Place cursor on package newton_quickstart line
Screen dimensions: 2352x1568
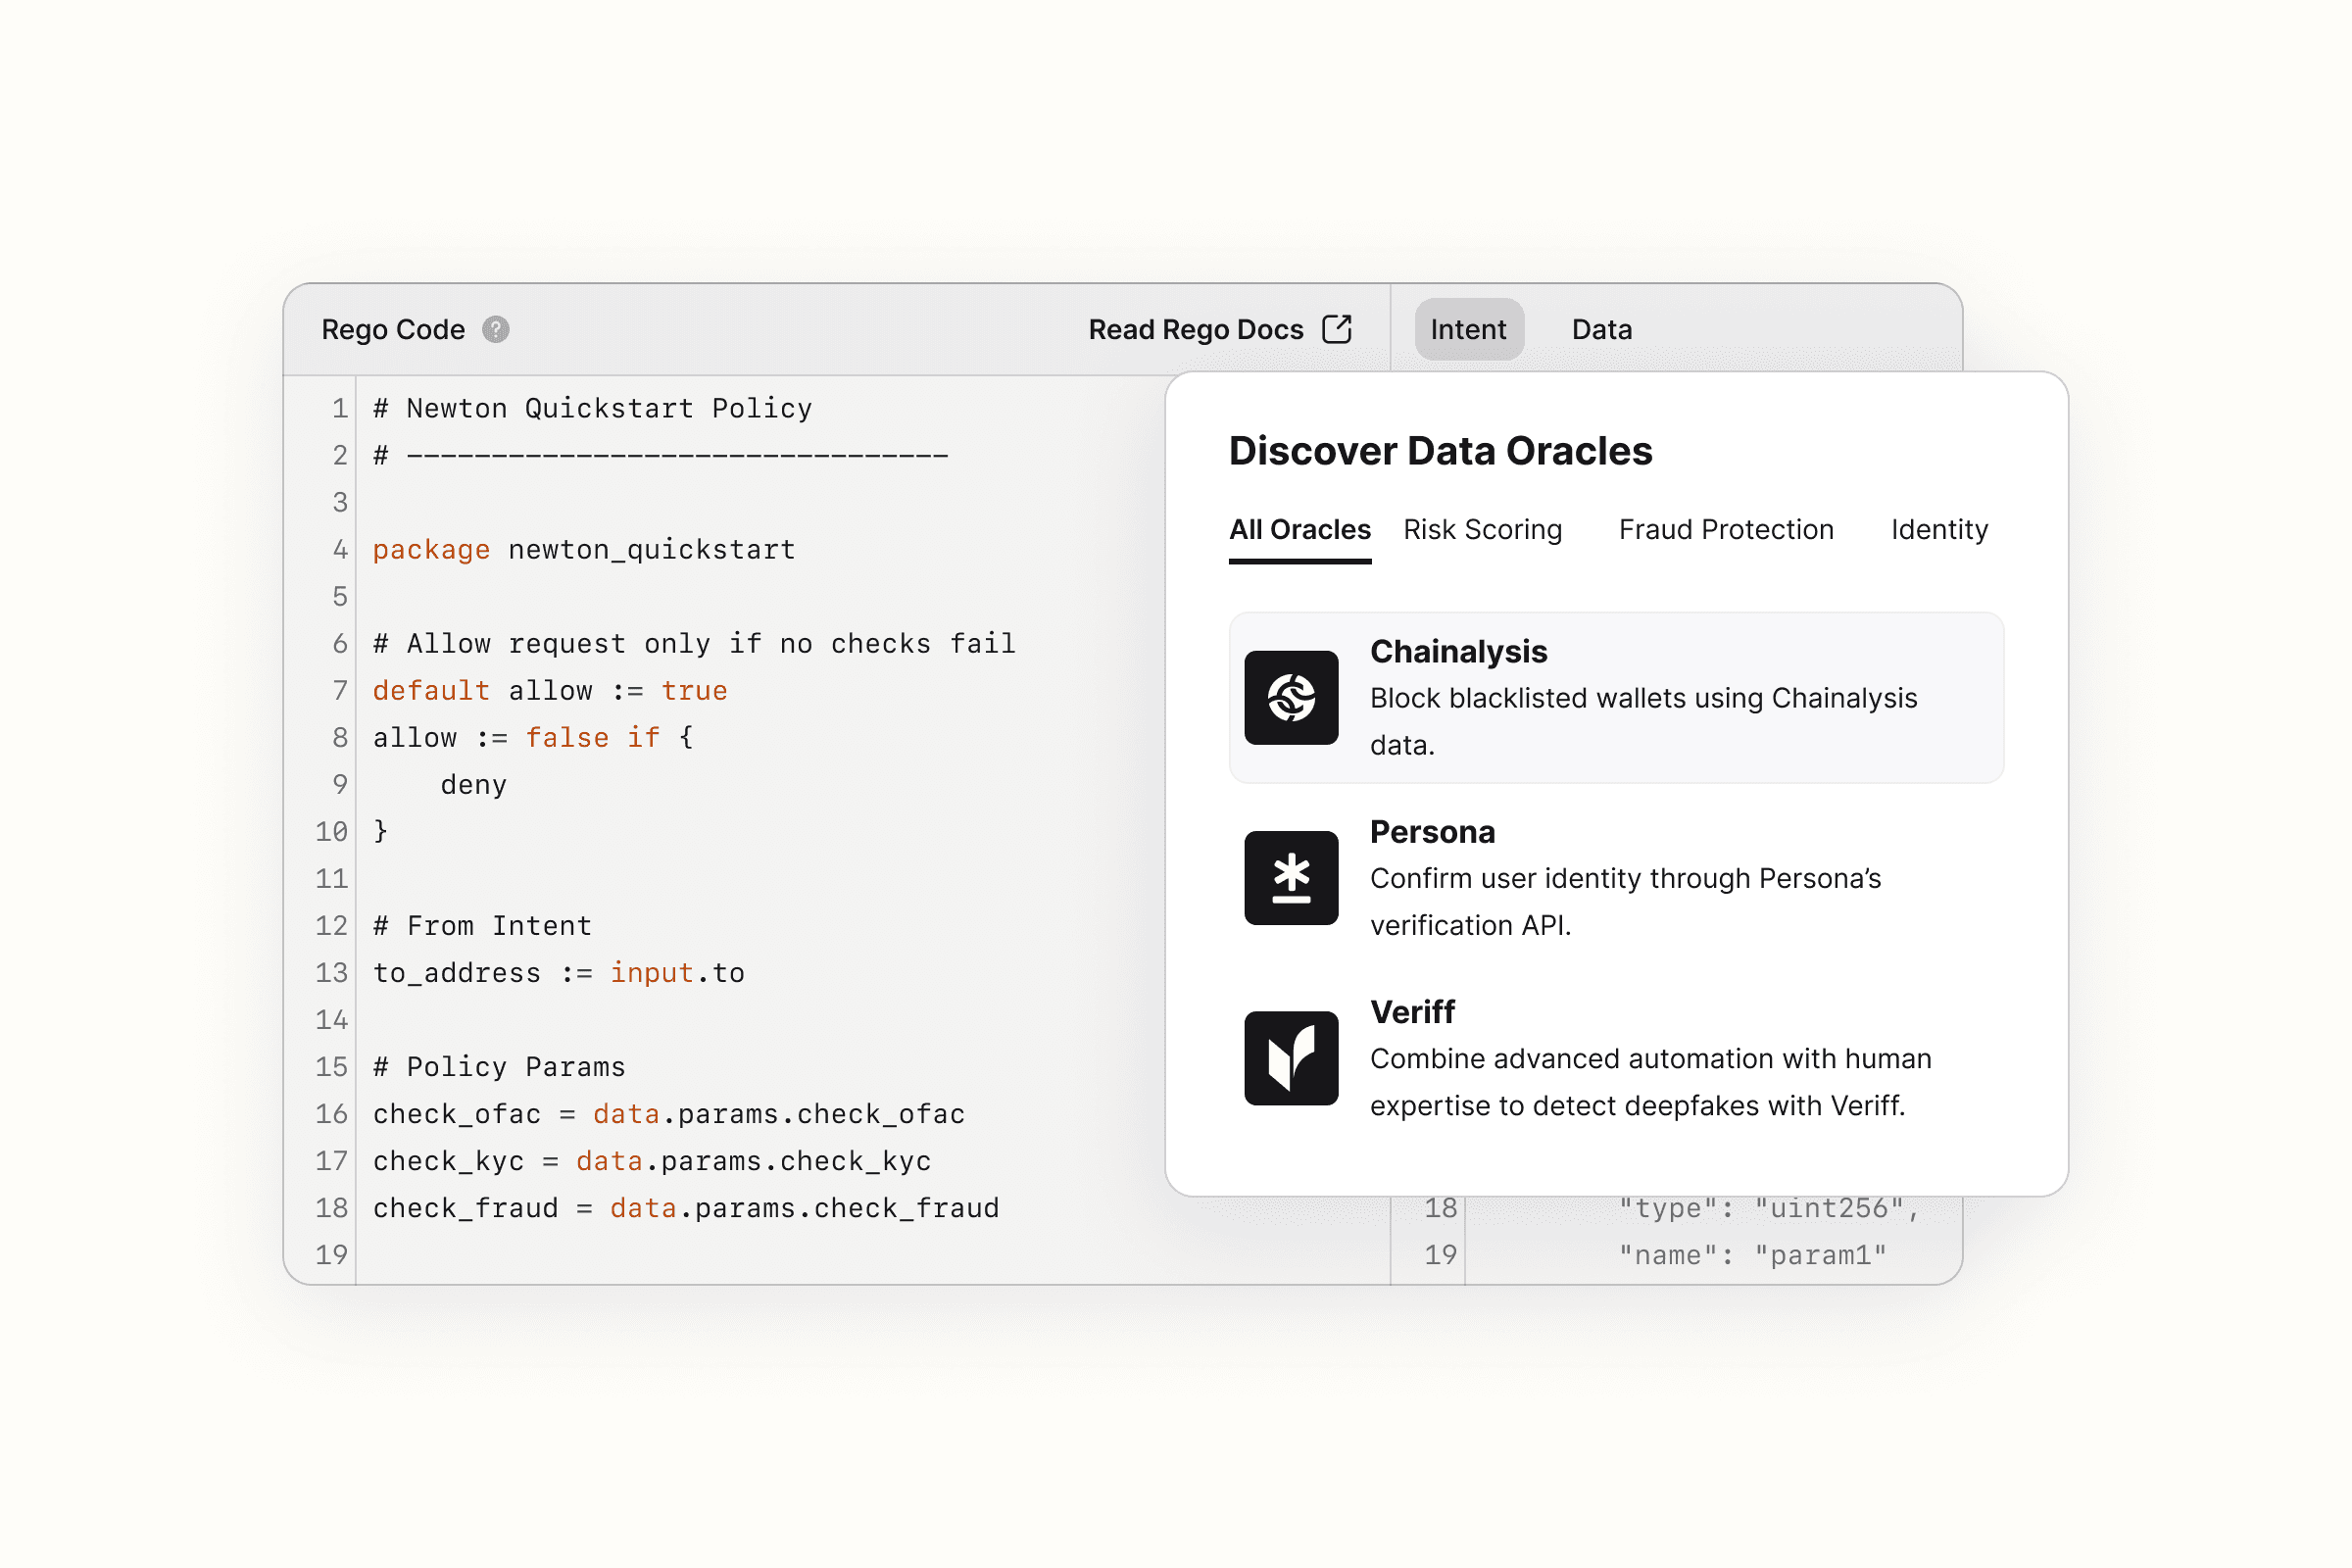pyautogui.click(x=584, y=549)
